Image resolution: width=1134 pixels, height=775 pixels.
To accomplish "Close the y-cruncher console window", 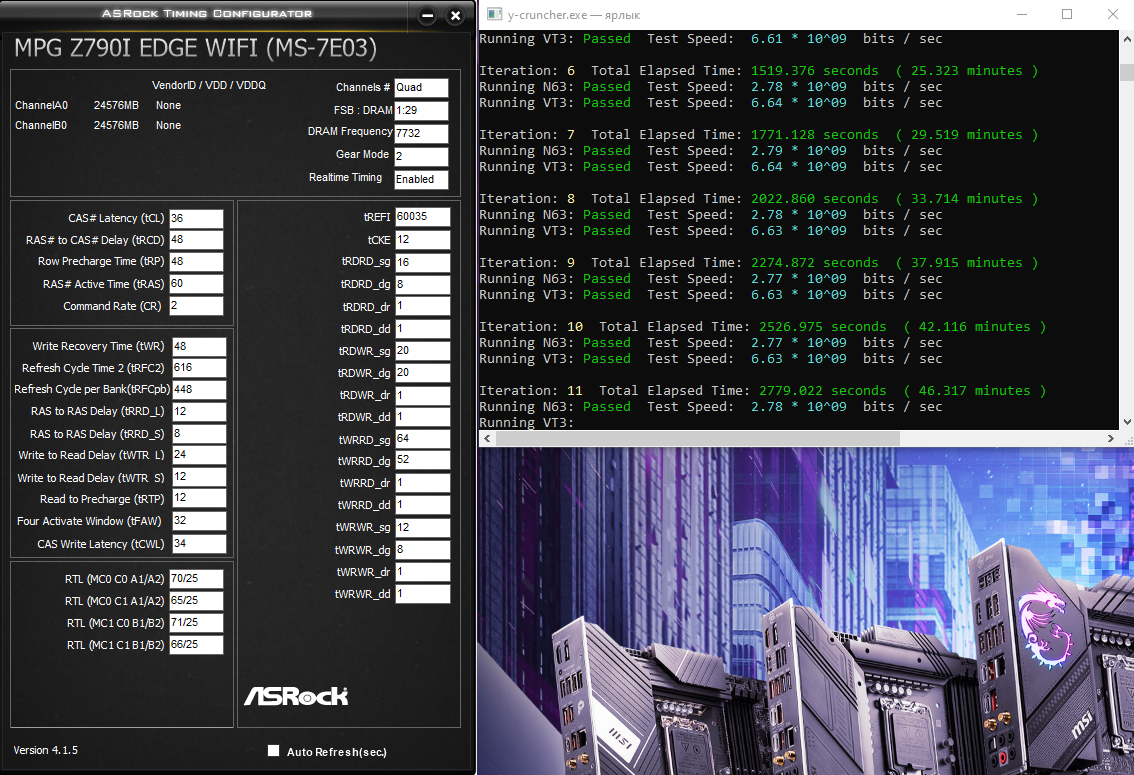I will click(x=1112, y=14).
